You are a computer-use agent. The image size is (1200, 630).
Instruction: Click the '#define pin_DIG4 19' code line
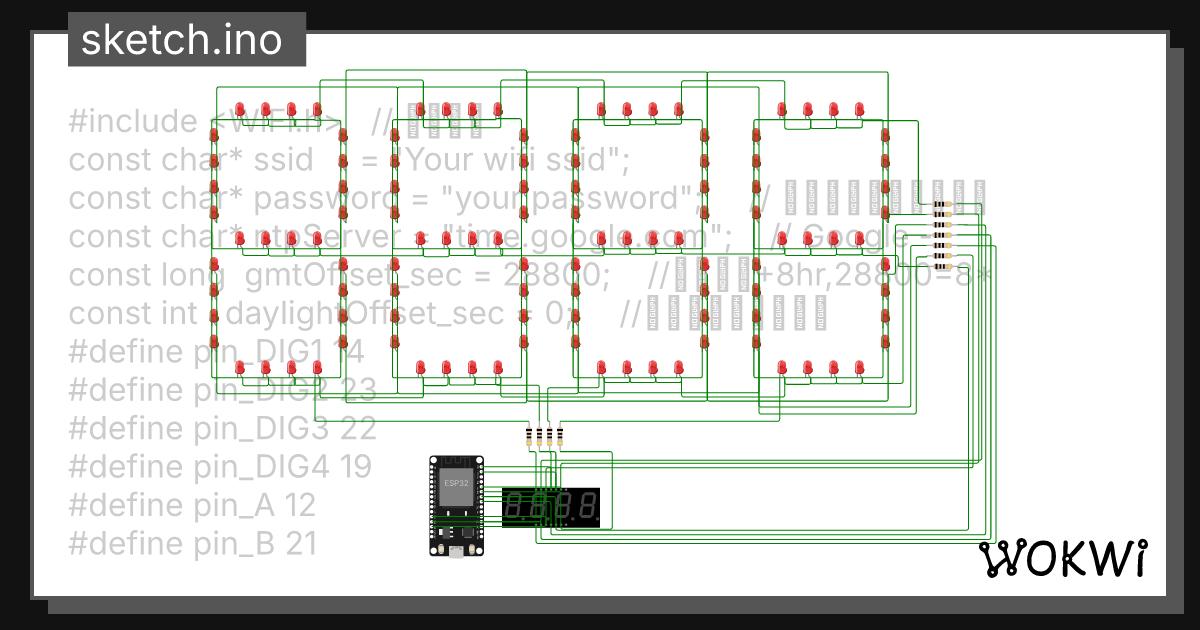point(220,466)
